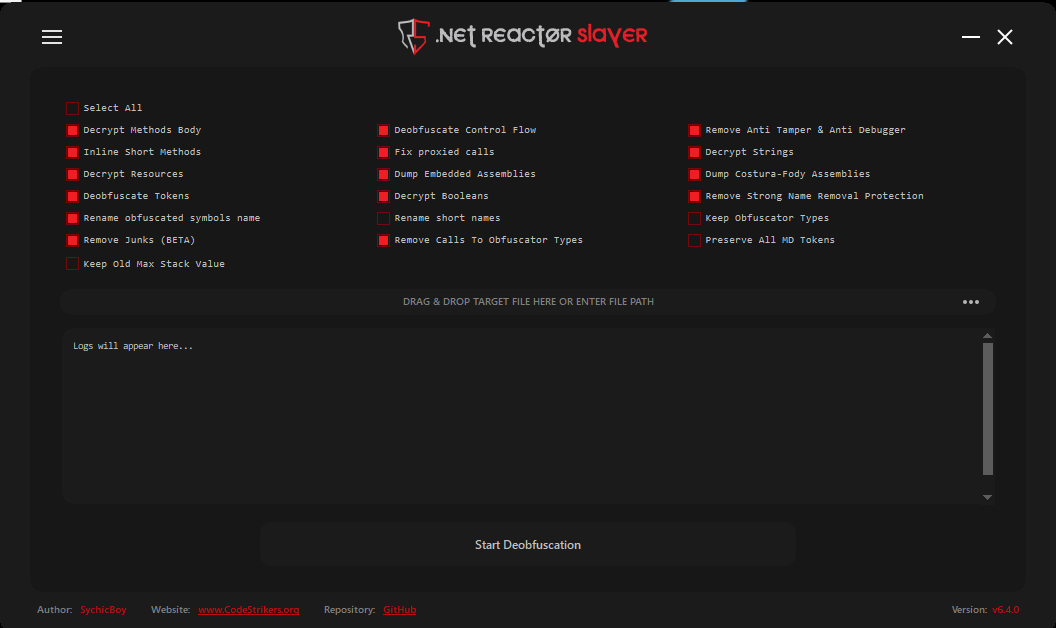This screenshot has height=628, width=1056.
Task: Toggle Keep Obfuscator Types checkbox
Action: coord(694,218)
